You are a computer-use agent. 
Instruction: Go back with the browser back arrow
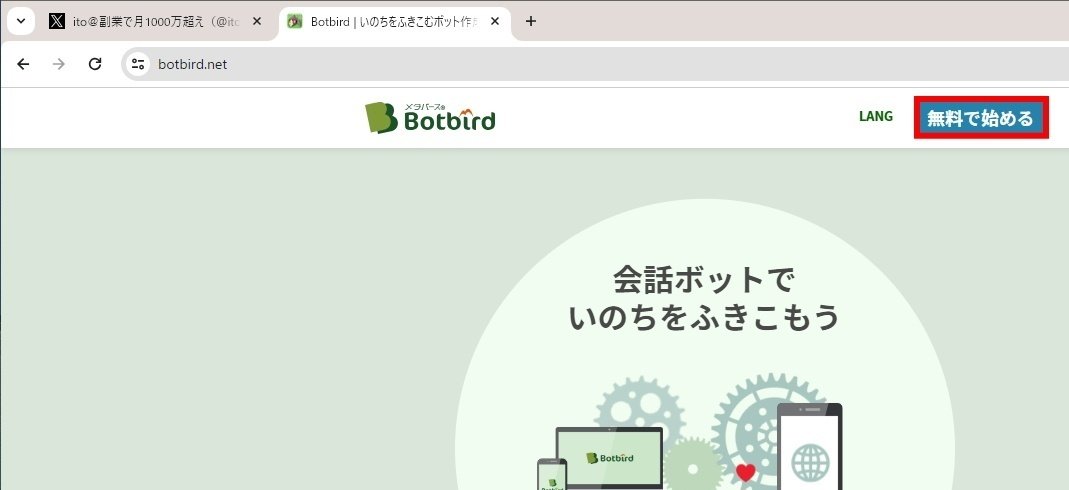(x=23, y=64)
